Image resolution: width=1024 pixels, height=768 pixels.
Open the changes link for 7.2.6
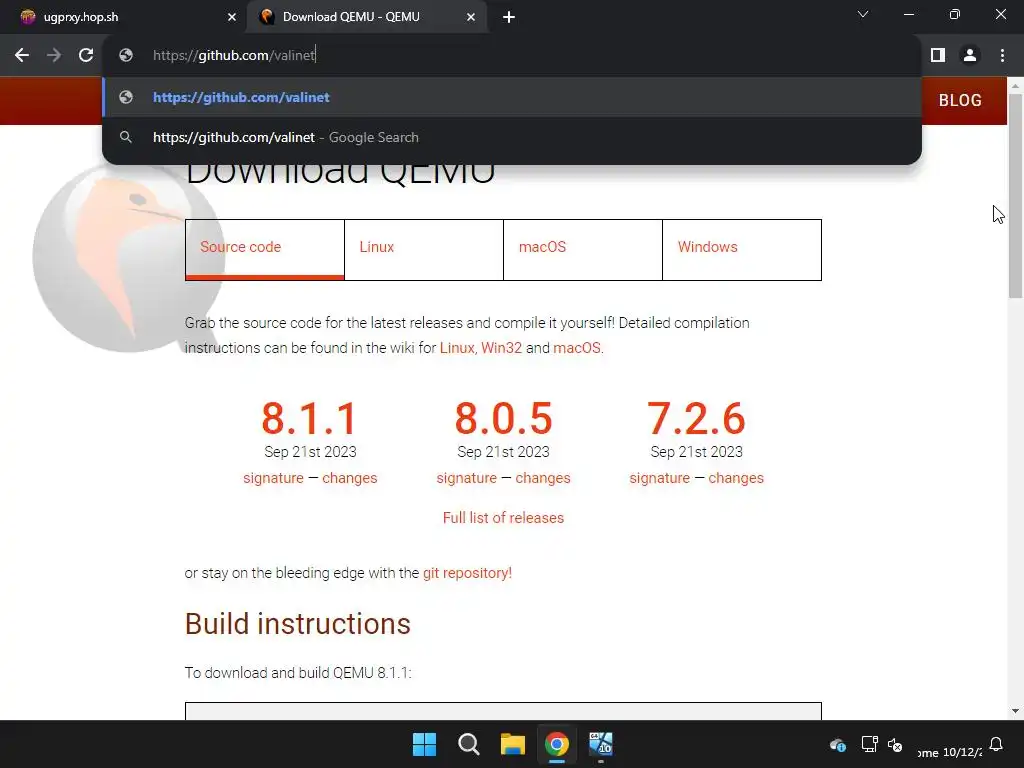(x=736, y=478)
